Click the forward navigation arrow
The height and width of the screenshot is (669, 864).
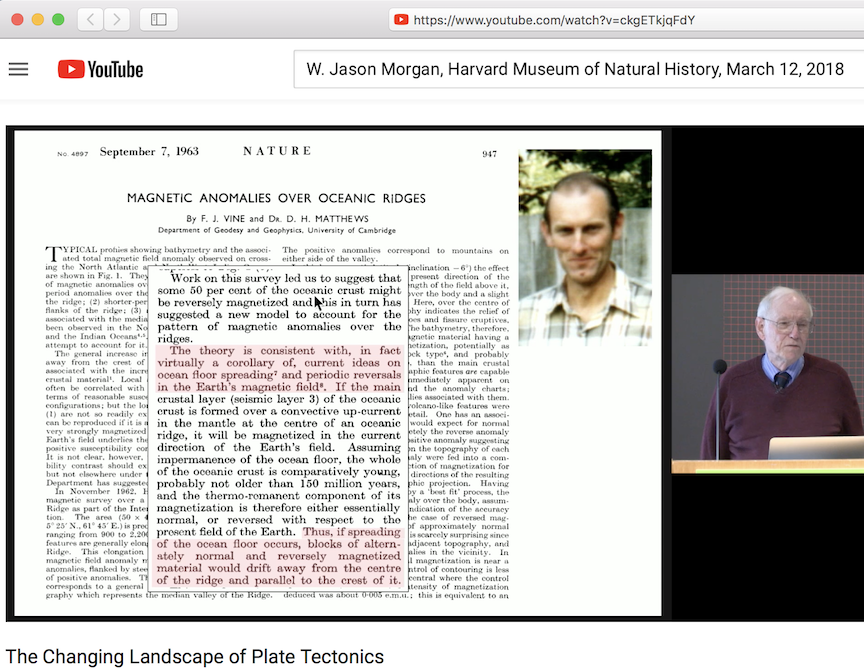click(114, 18)
